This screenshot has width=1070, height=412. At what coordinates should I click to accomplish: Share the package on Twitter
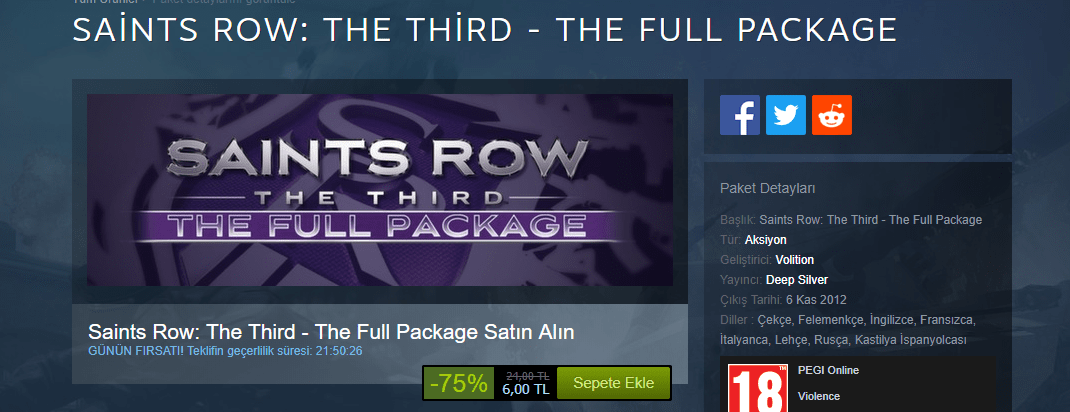[785, 115]
